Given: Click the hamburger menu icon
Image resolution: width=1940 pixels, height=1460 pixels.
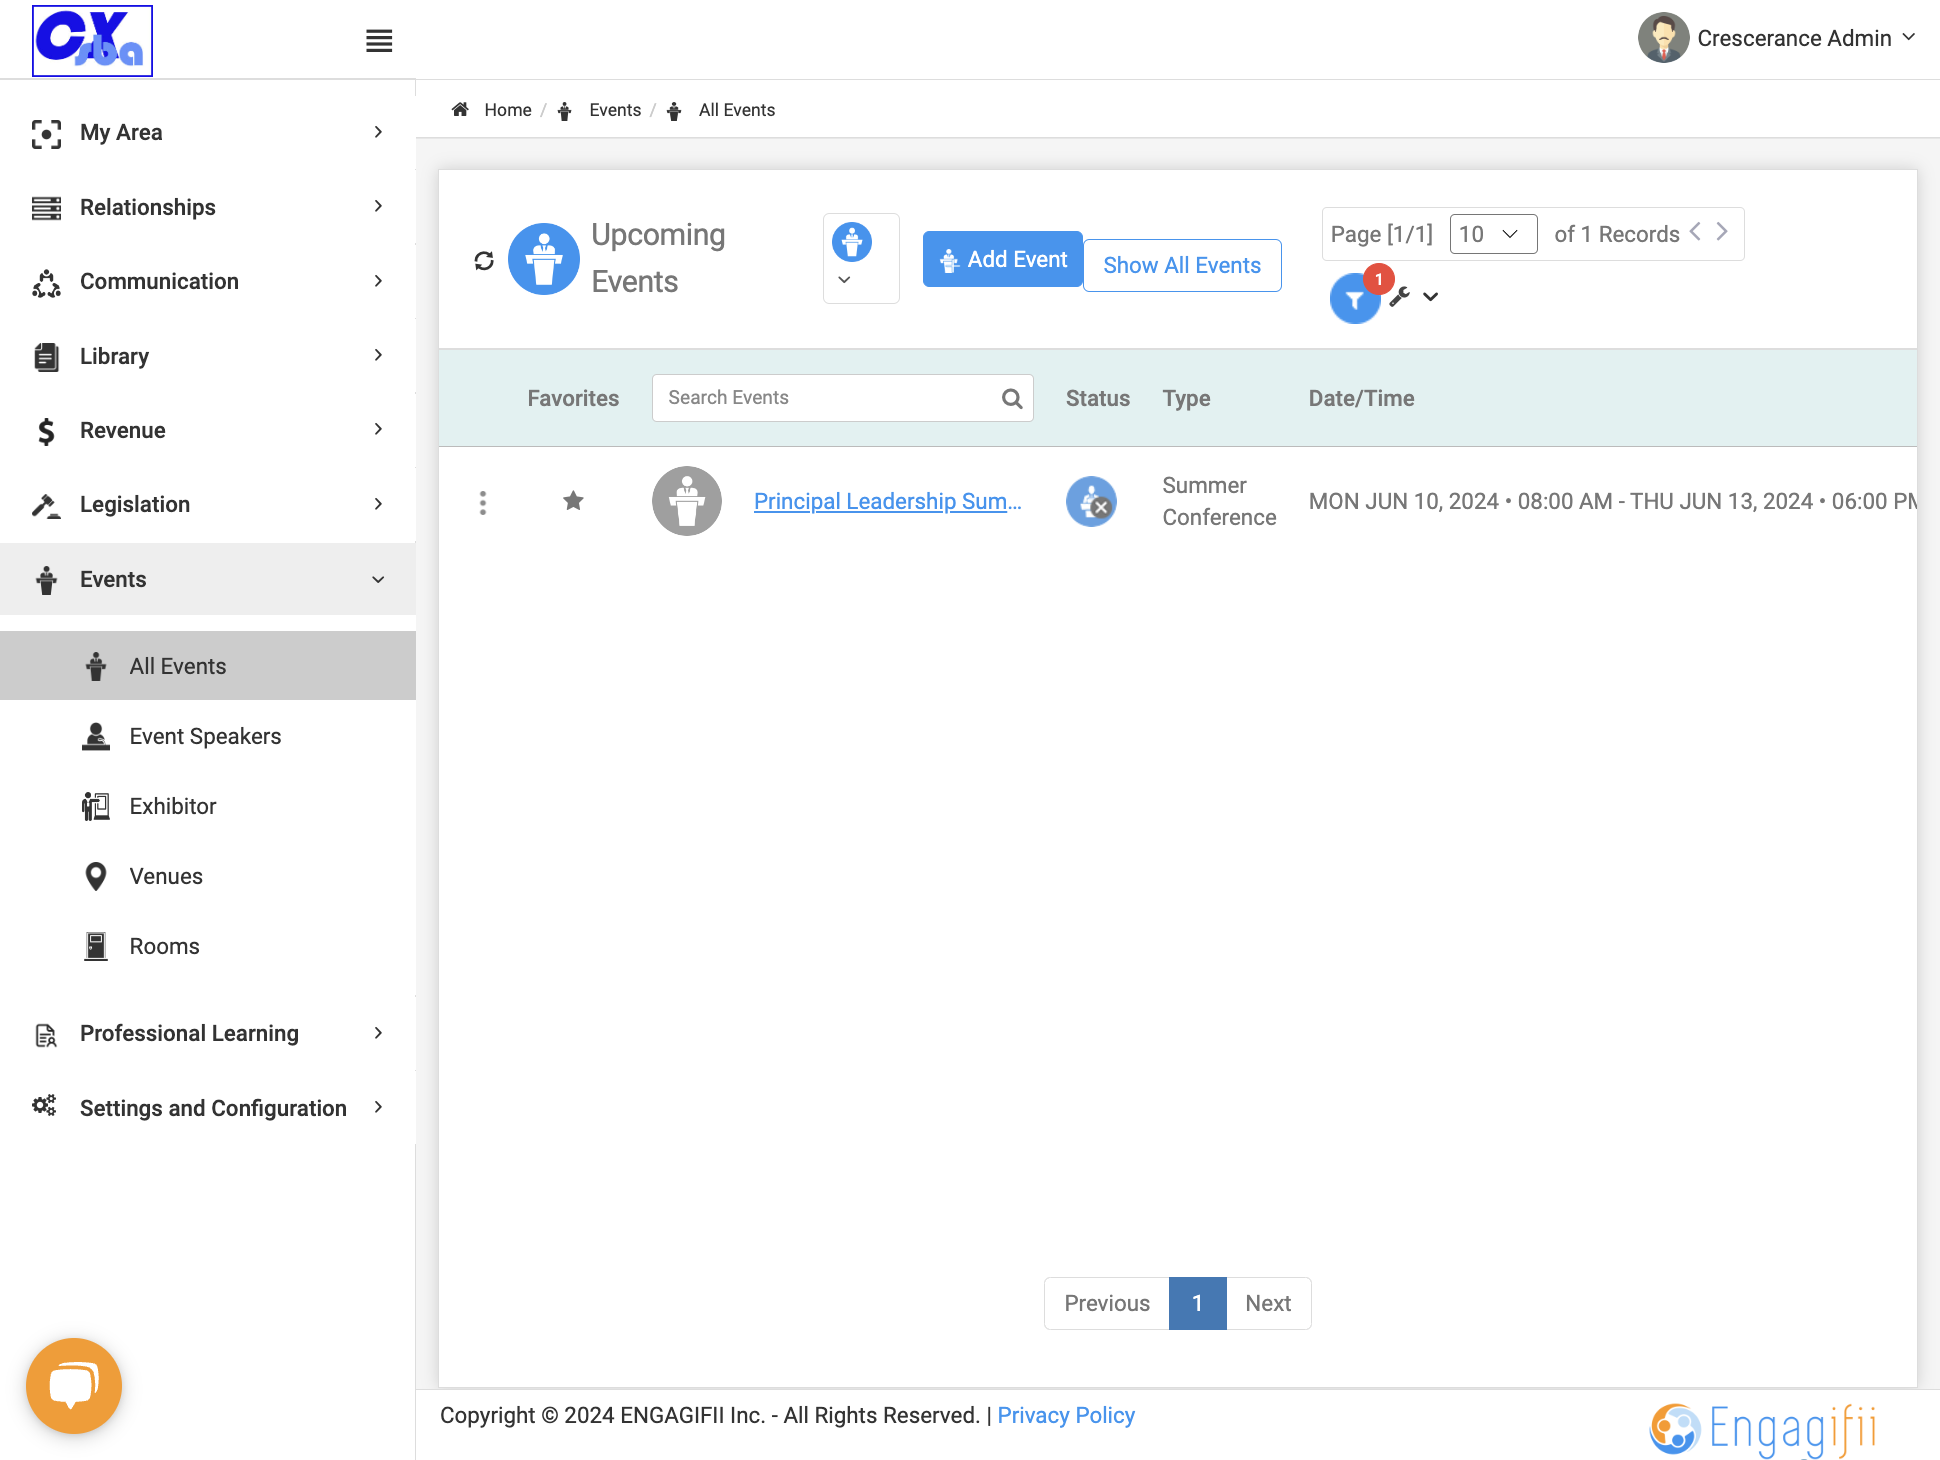Looking at the screenshot, I should [x=379, y=41].
